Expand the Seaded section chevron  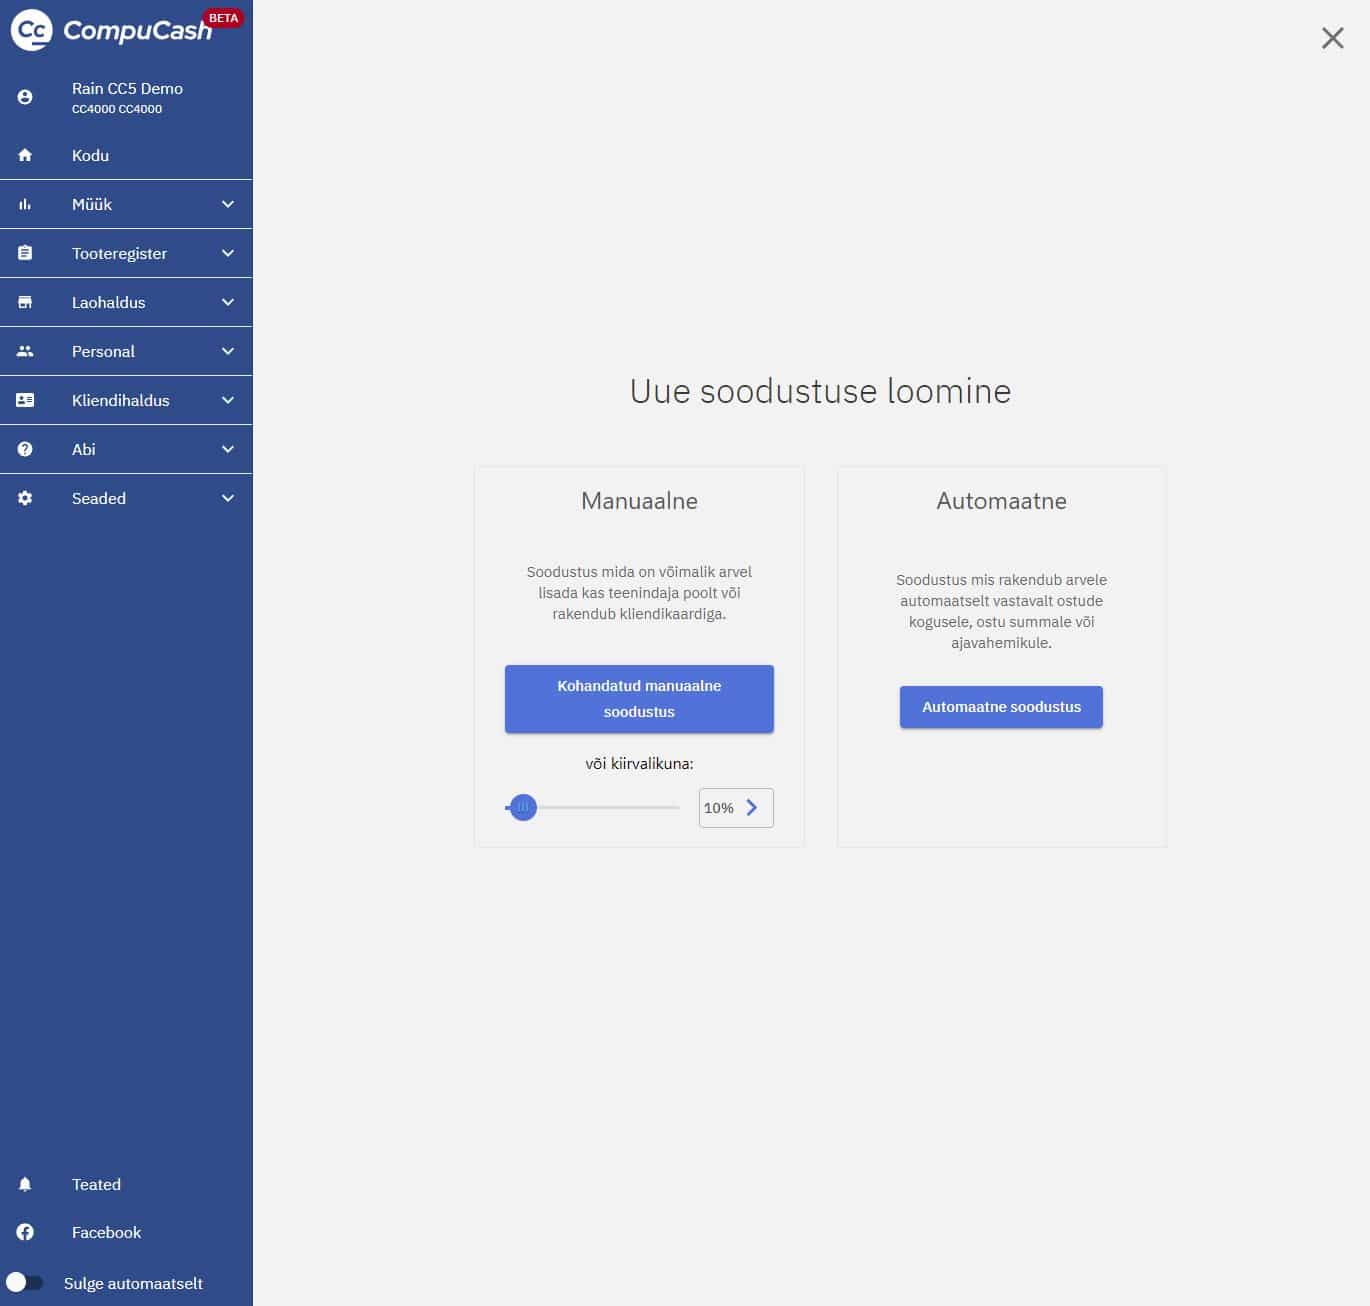[x=228, y=498]
